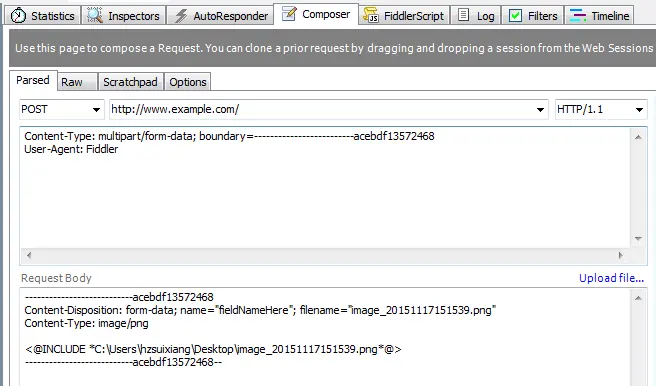Click the Upload file... link
The height and width of the screenshot is (386, 656).
[x=611, y=278]
